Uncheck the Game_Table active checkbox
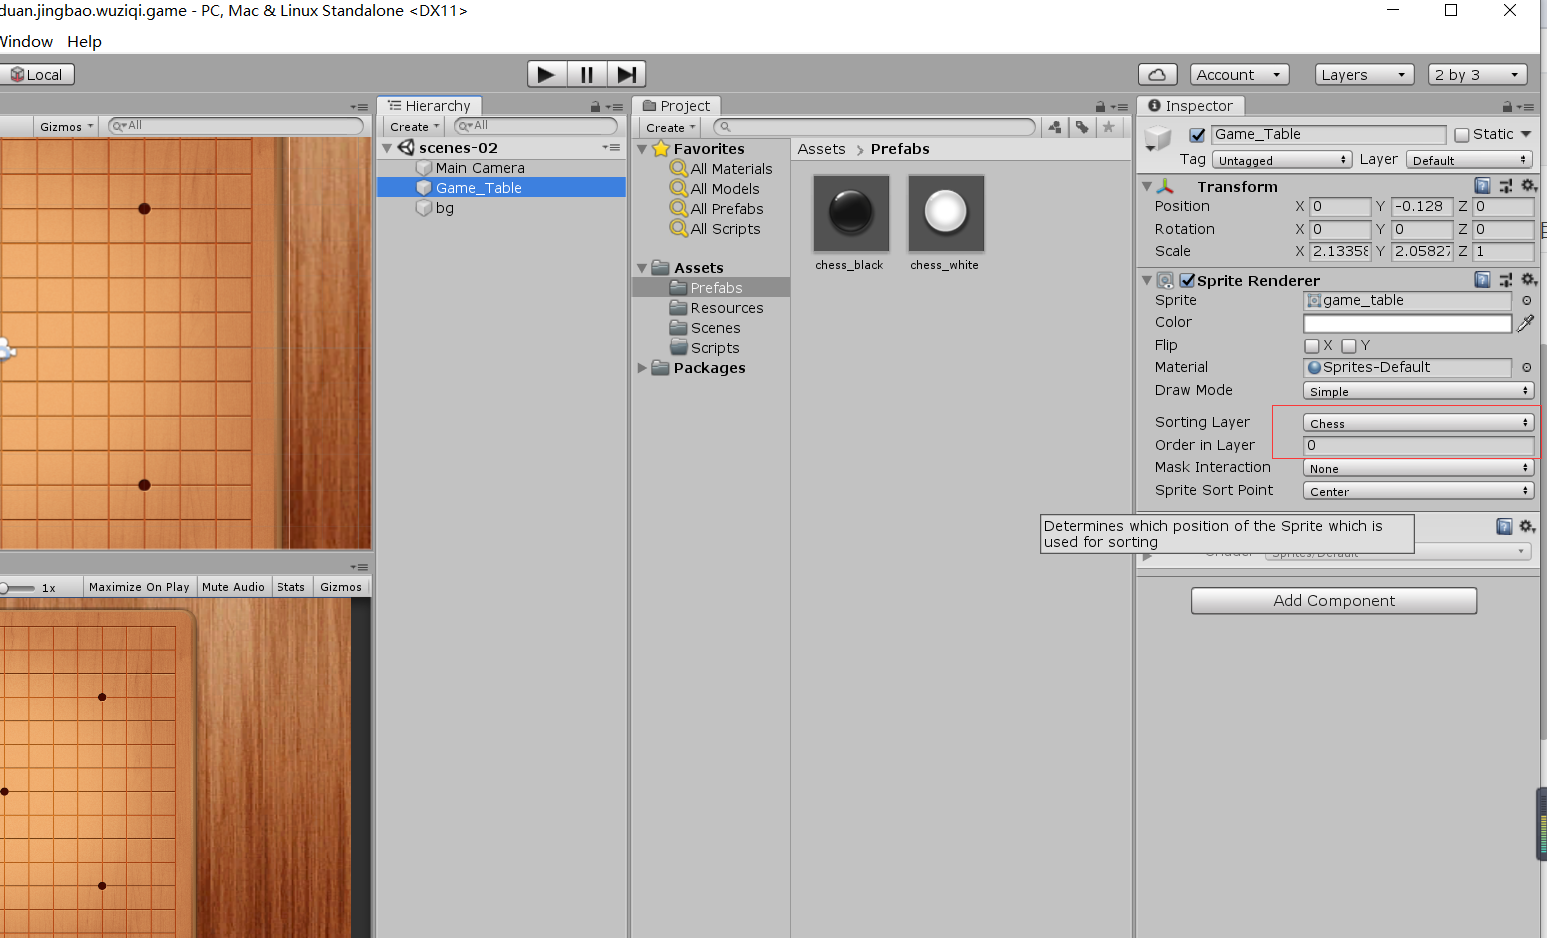1547x938 pixels. coord(1196,134)
